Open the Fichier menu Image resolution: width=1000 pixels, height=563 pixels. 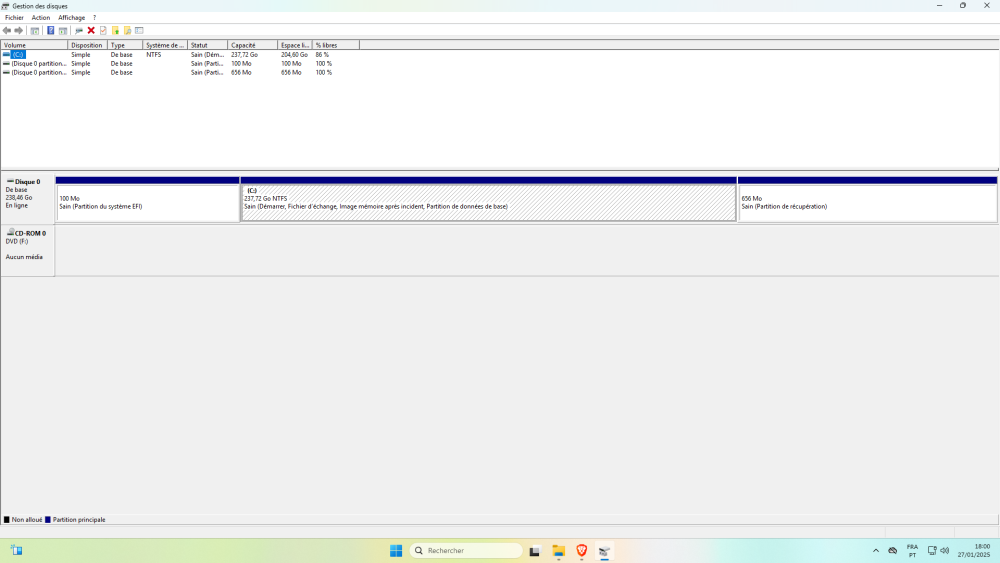pyautogui.click(x=14, y=18)
